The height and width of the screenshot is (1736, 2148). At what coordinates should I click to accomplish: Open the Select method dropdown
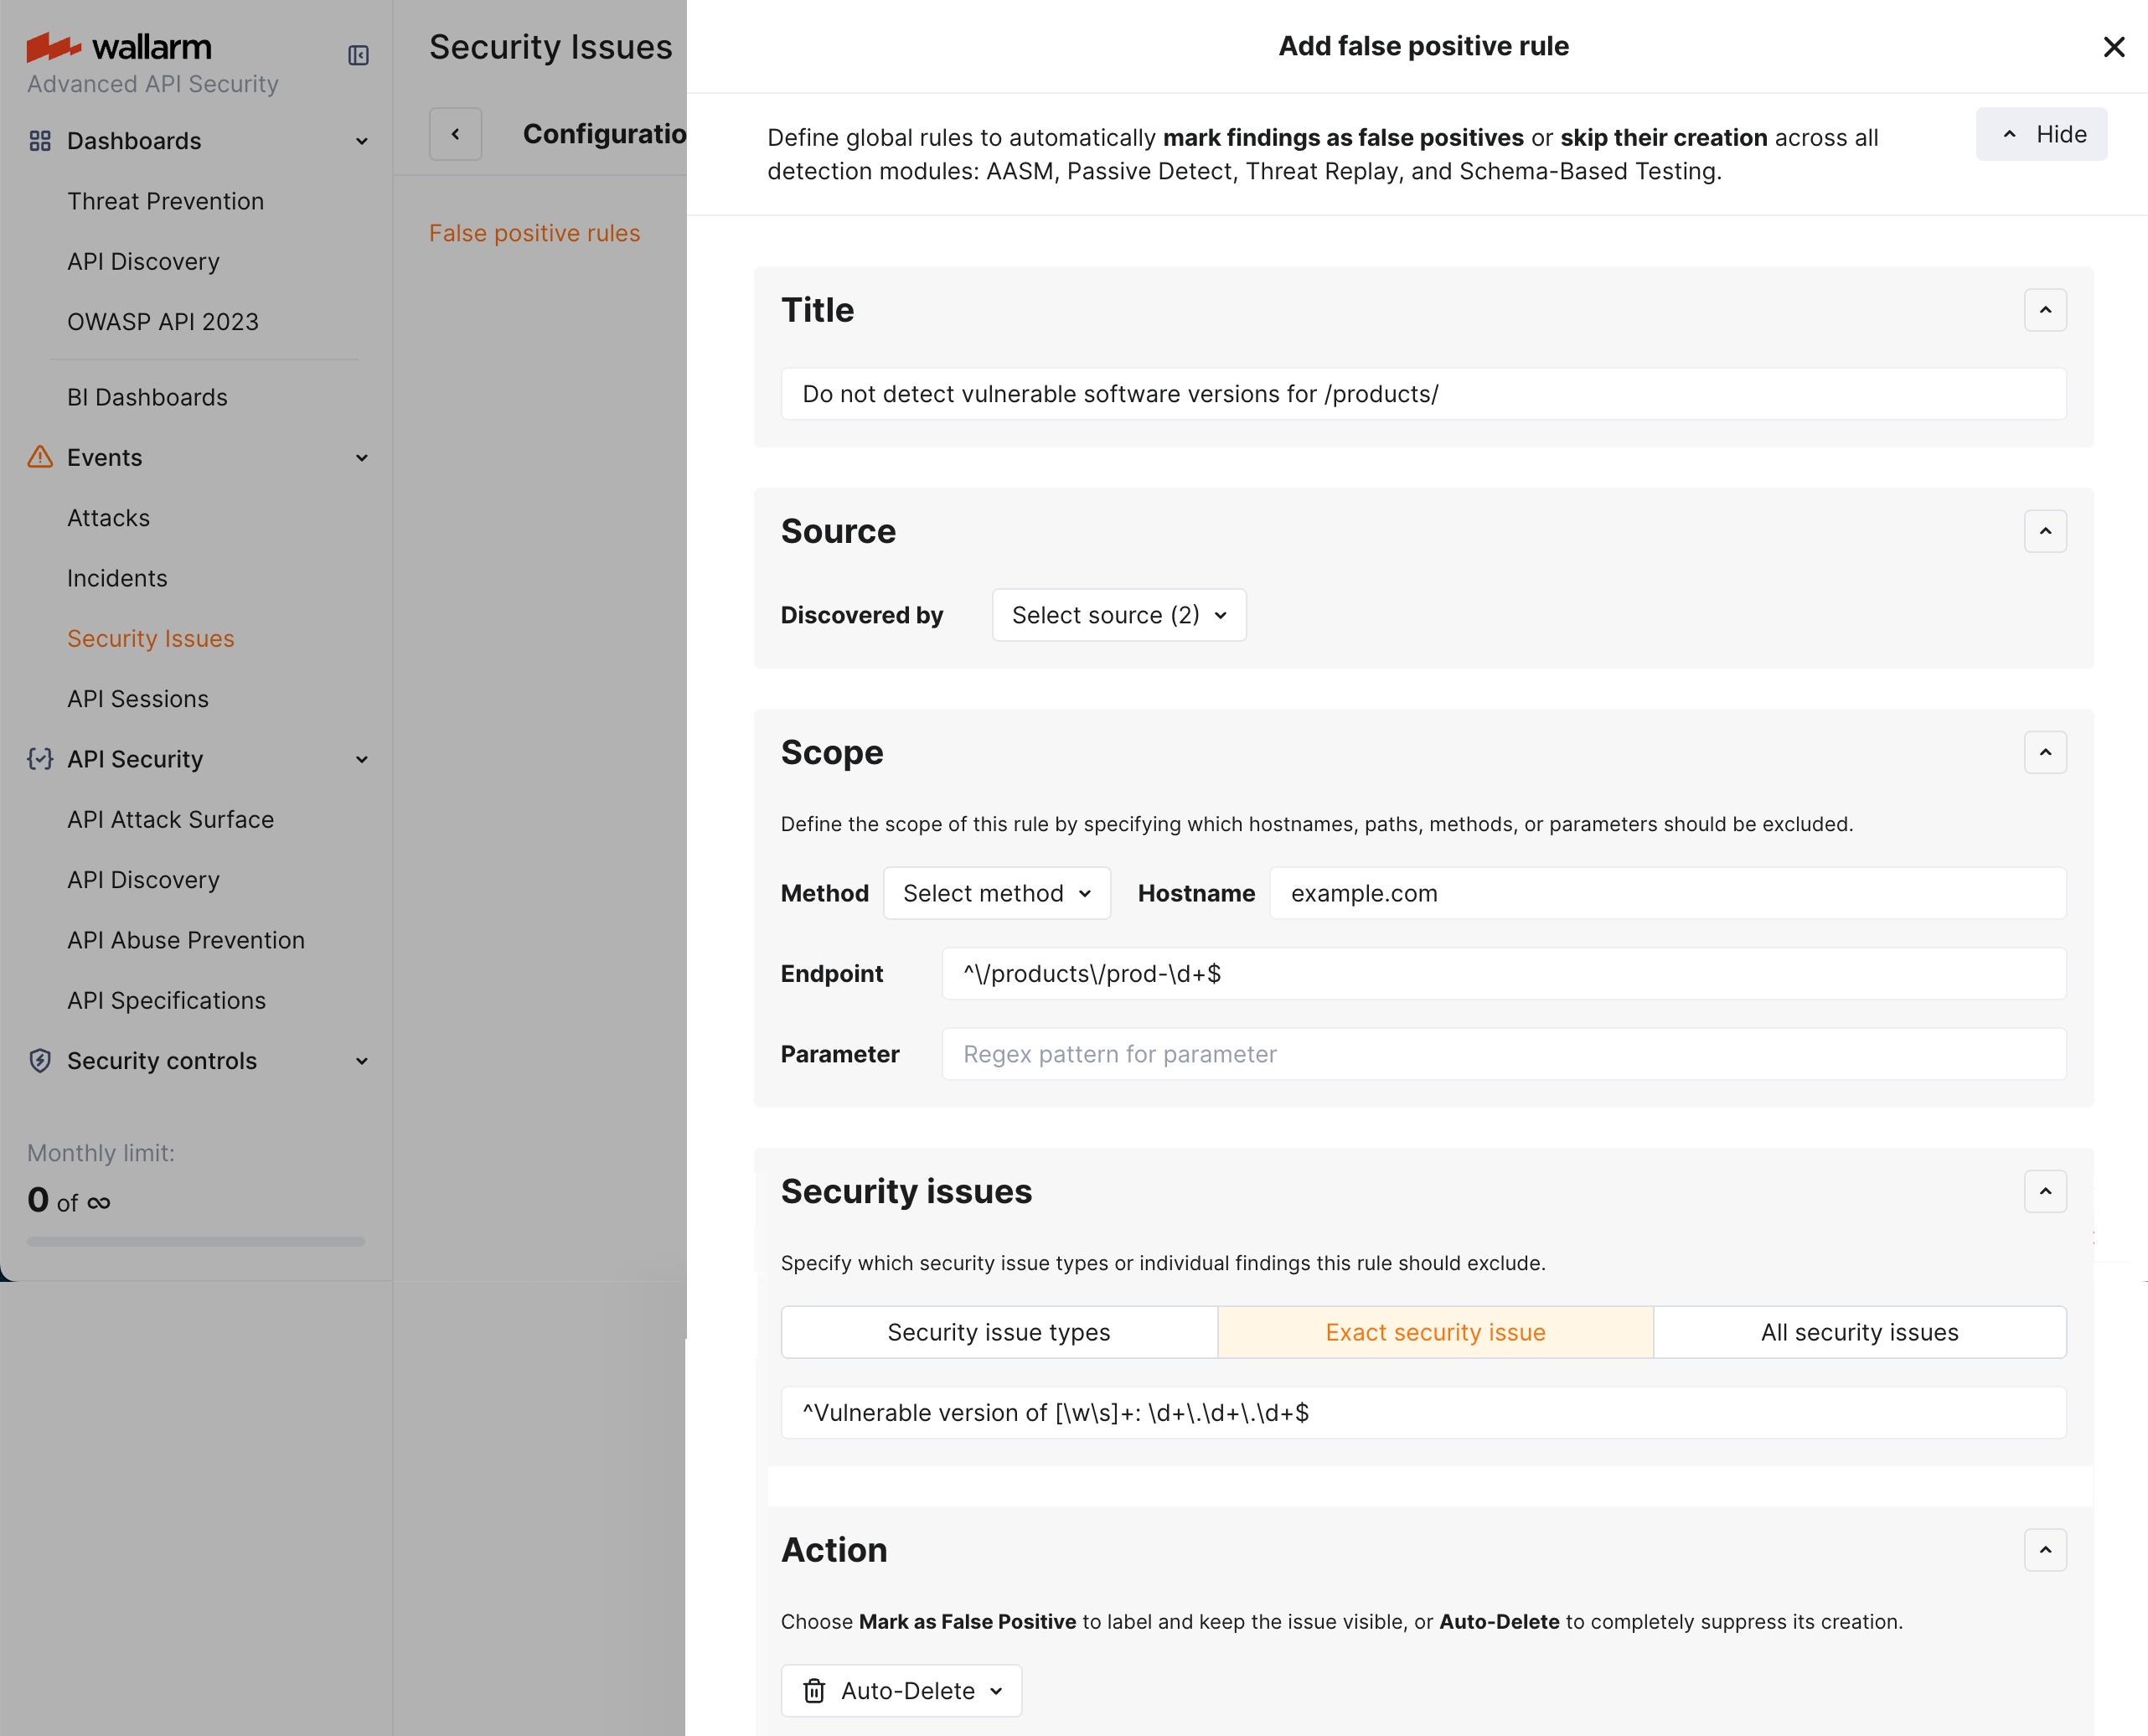click(x=996, y=893)
